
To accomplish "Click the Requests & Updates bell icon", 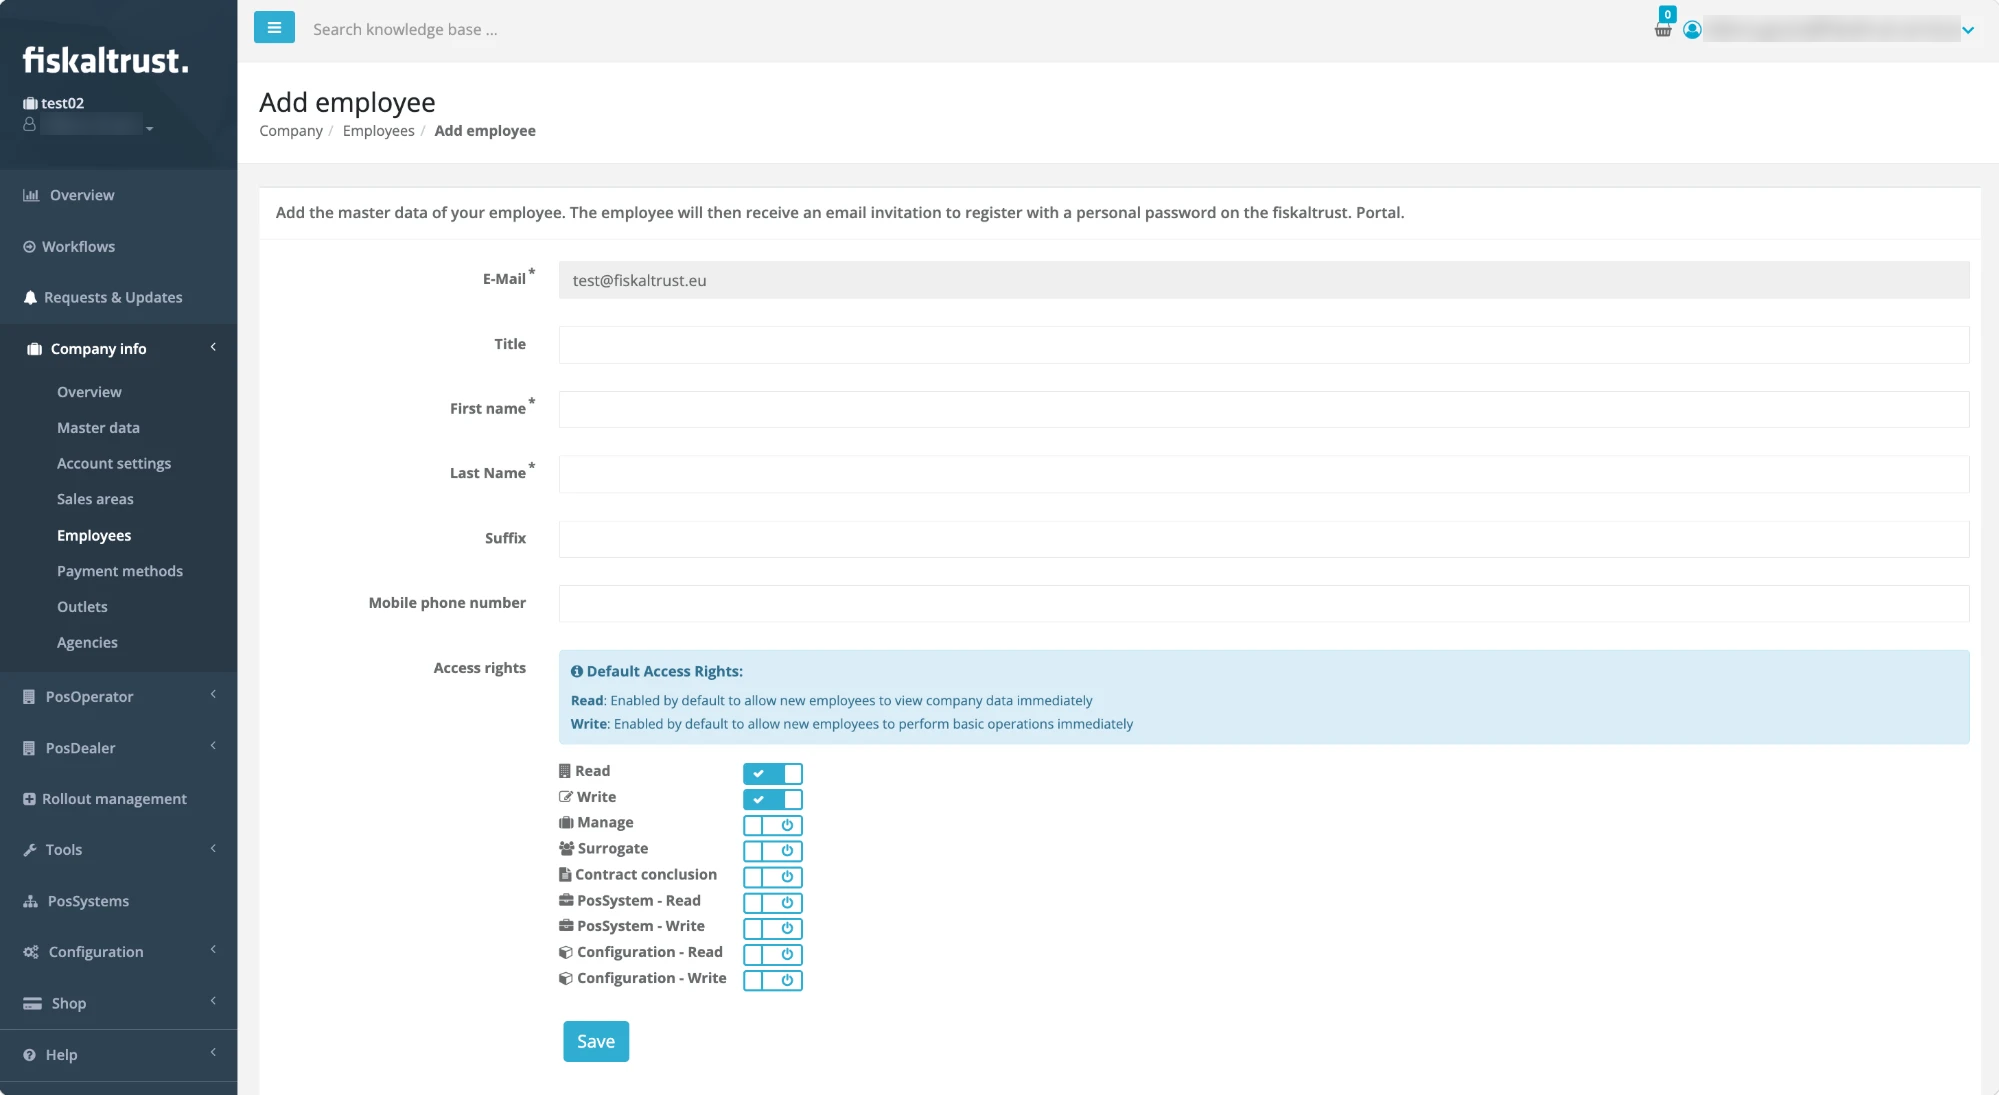I will point(30,298).
